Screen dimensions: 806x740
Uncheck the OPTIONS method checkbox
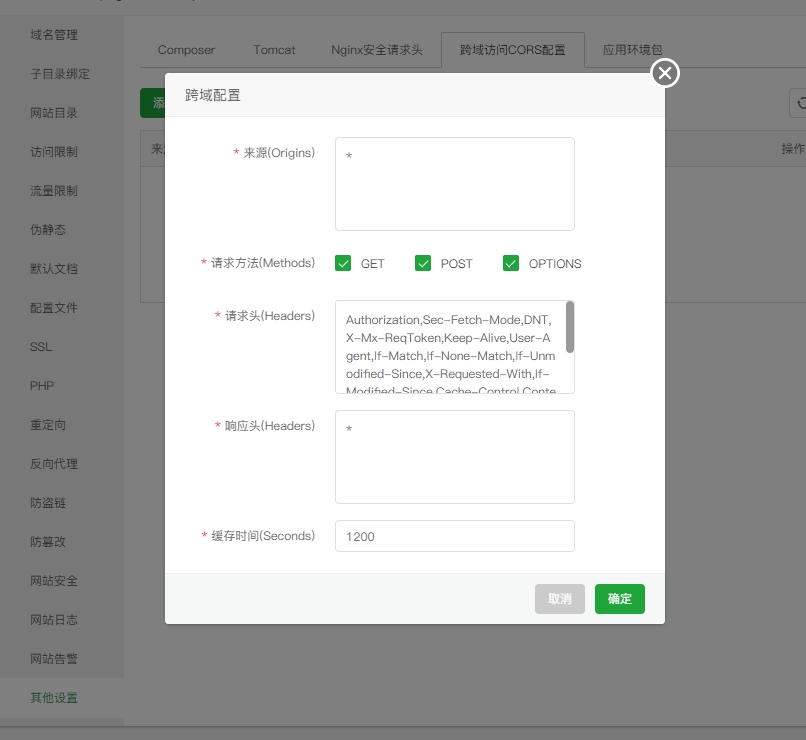[x=510, y=263]
